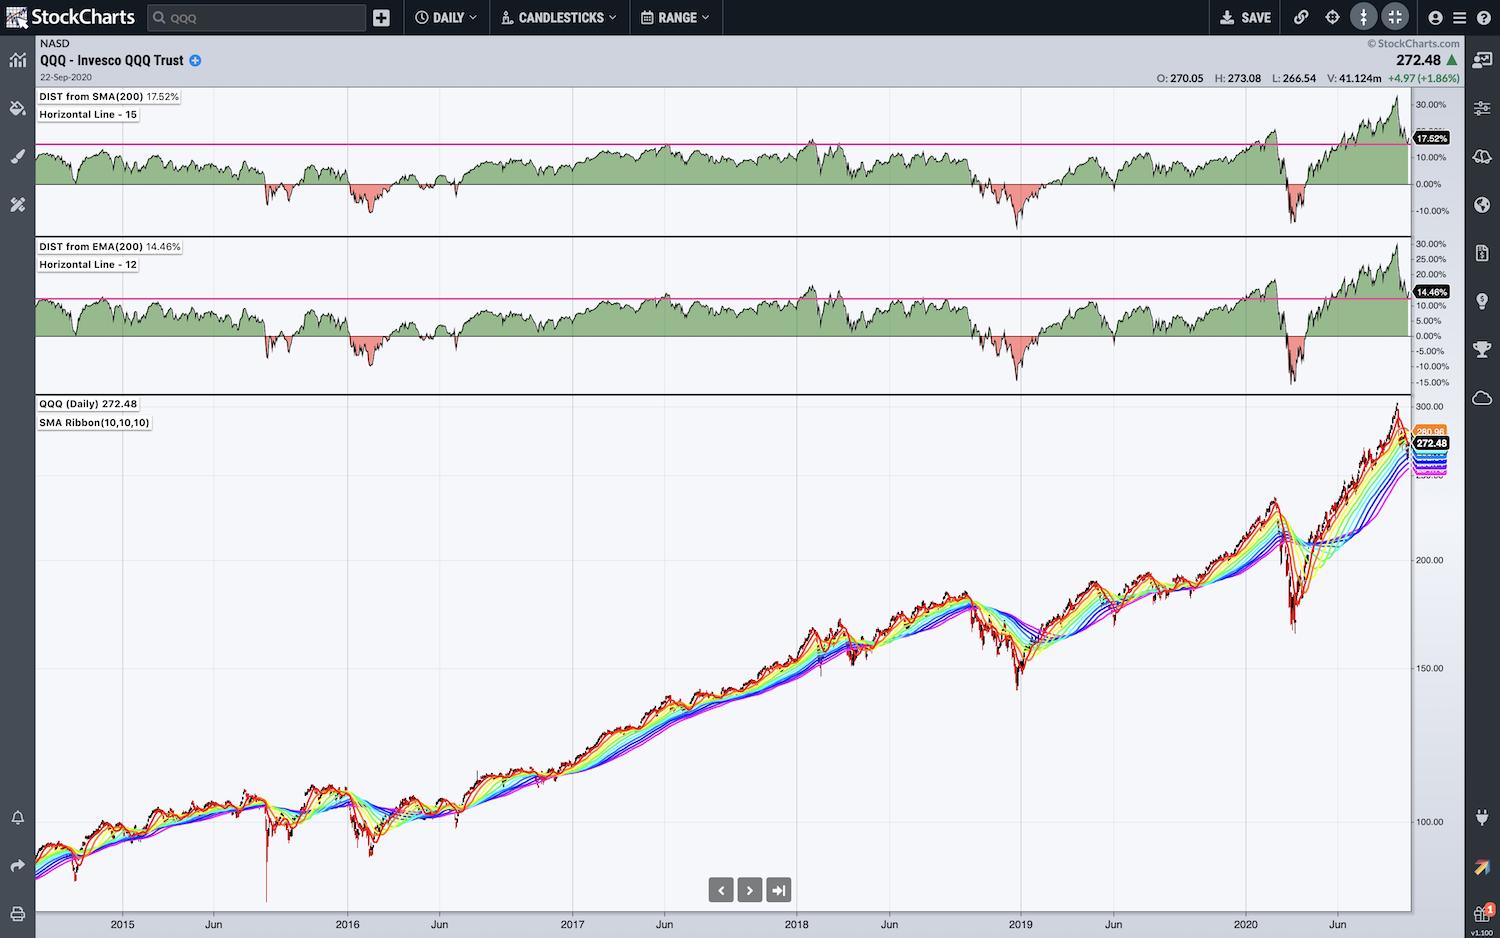Open the hamburger menu in top bar
The height and width of the screenshot is (938, 1500).
pos(1459,17)
